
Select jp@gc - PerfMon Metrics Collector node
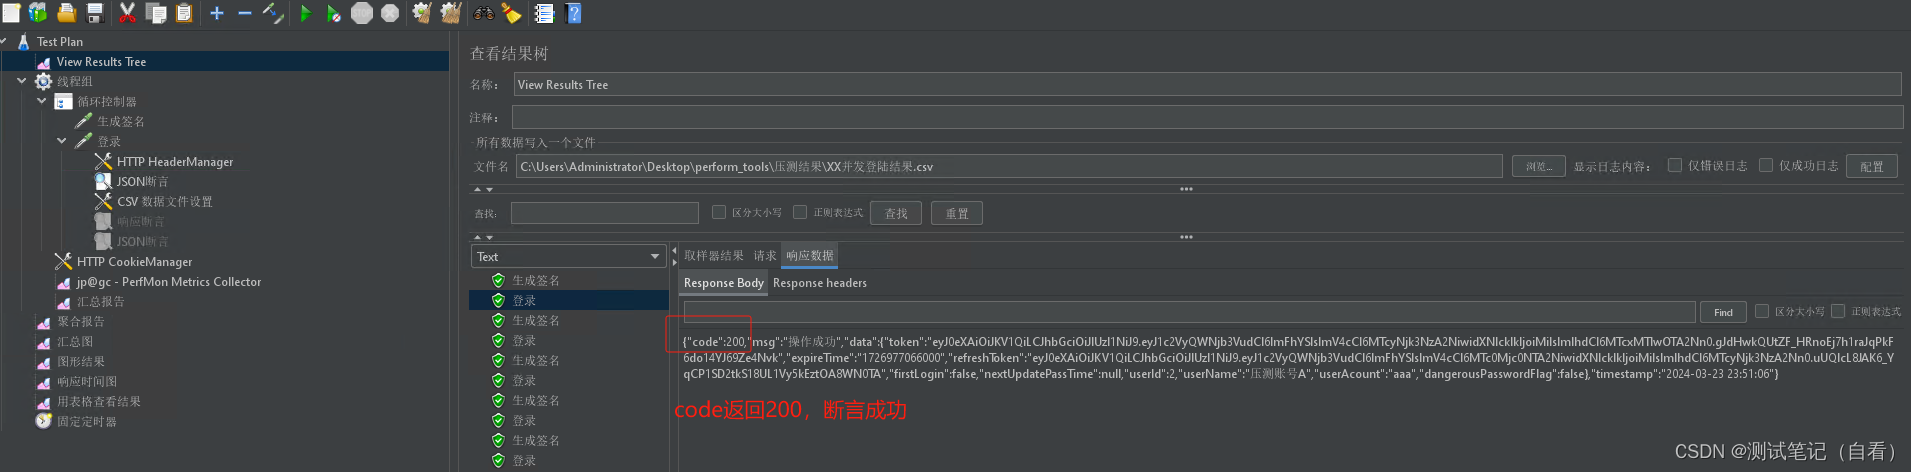coord(168,282)
